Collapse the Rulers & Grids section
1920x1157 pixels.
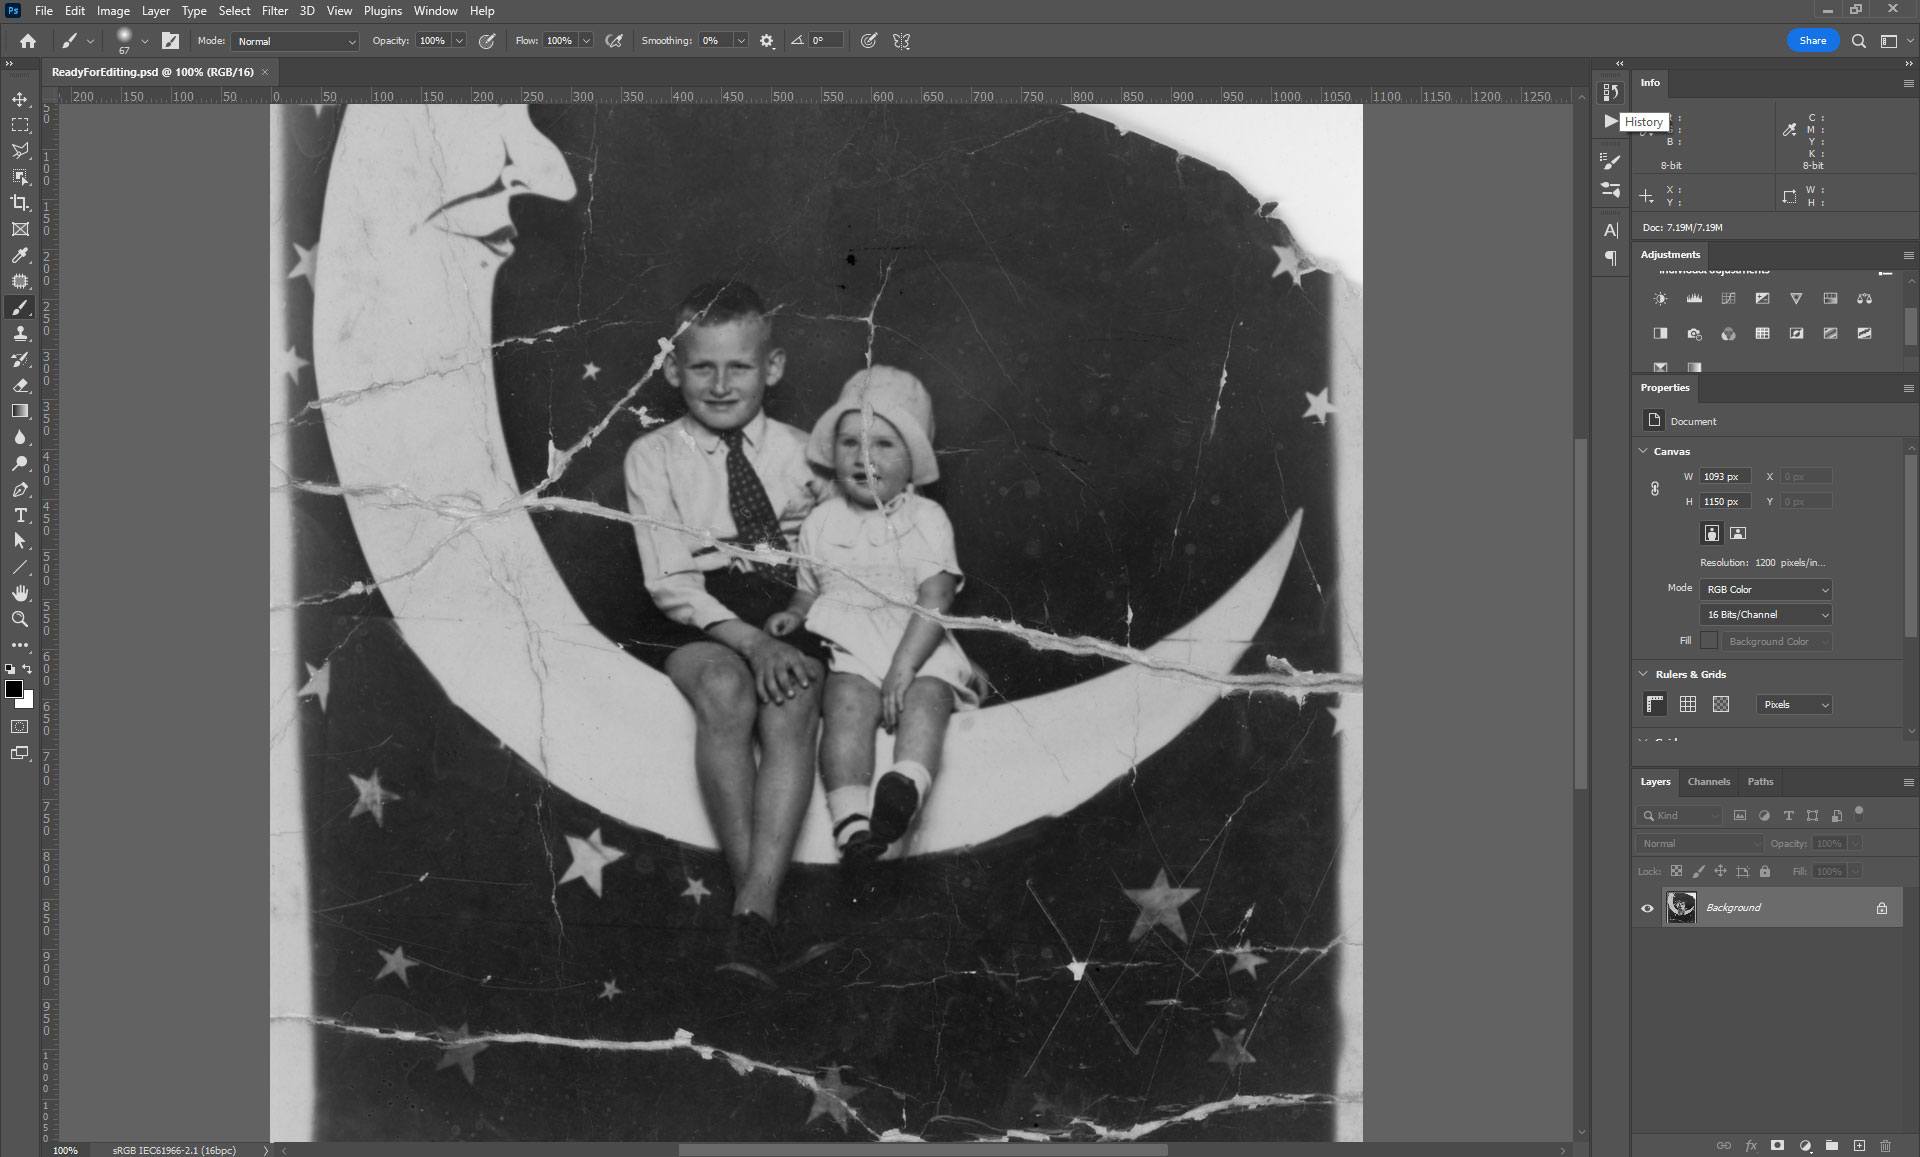click(1643, 674)
